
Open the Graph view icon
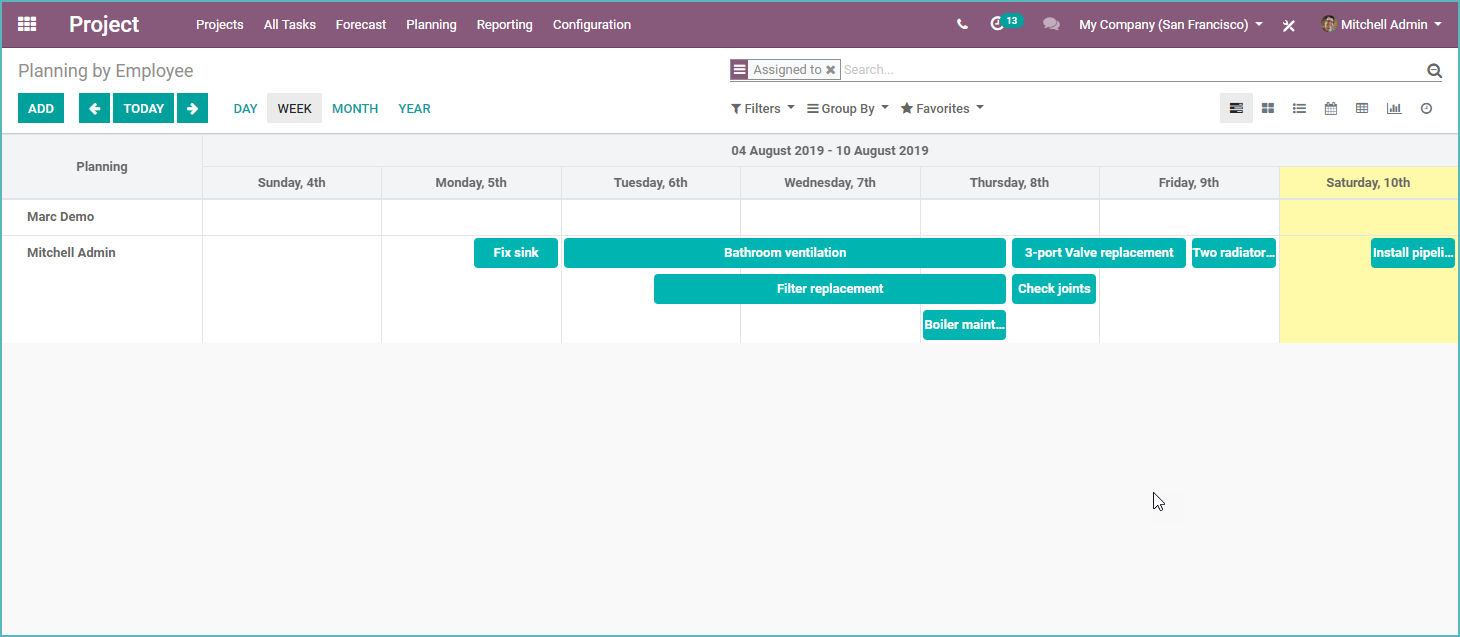click(1394, 108)
